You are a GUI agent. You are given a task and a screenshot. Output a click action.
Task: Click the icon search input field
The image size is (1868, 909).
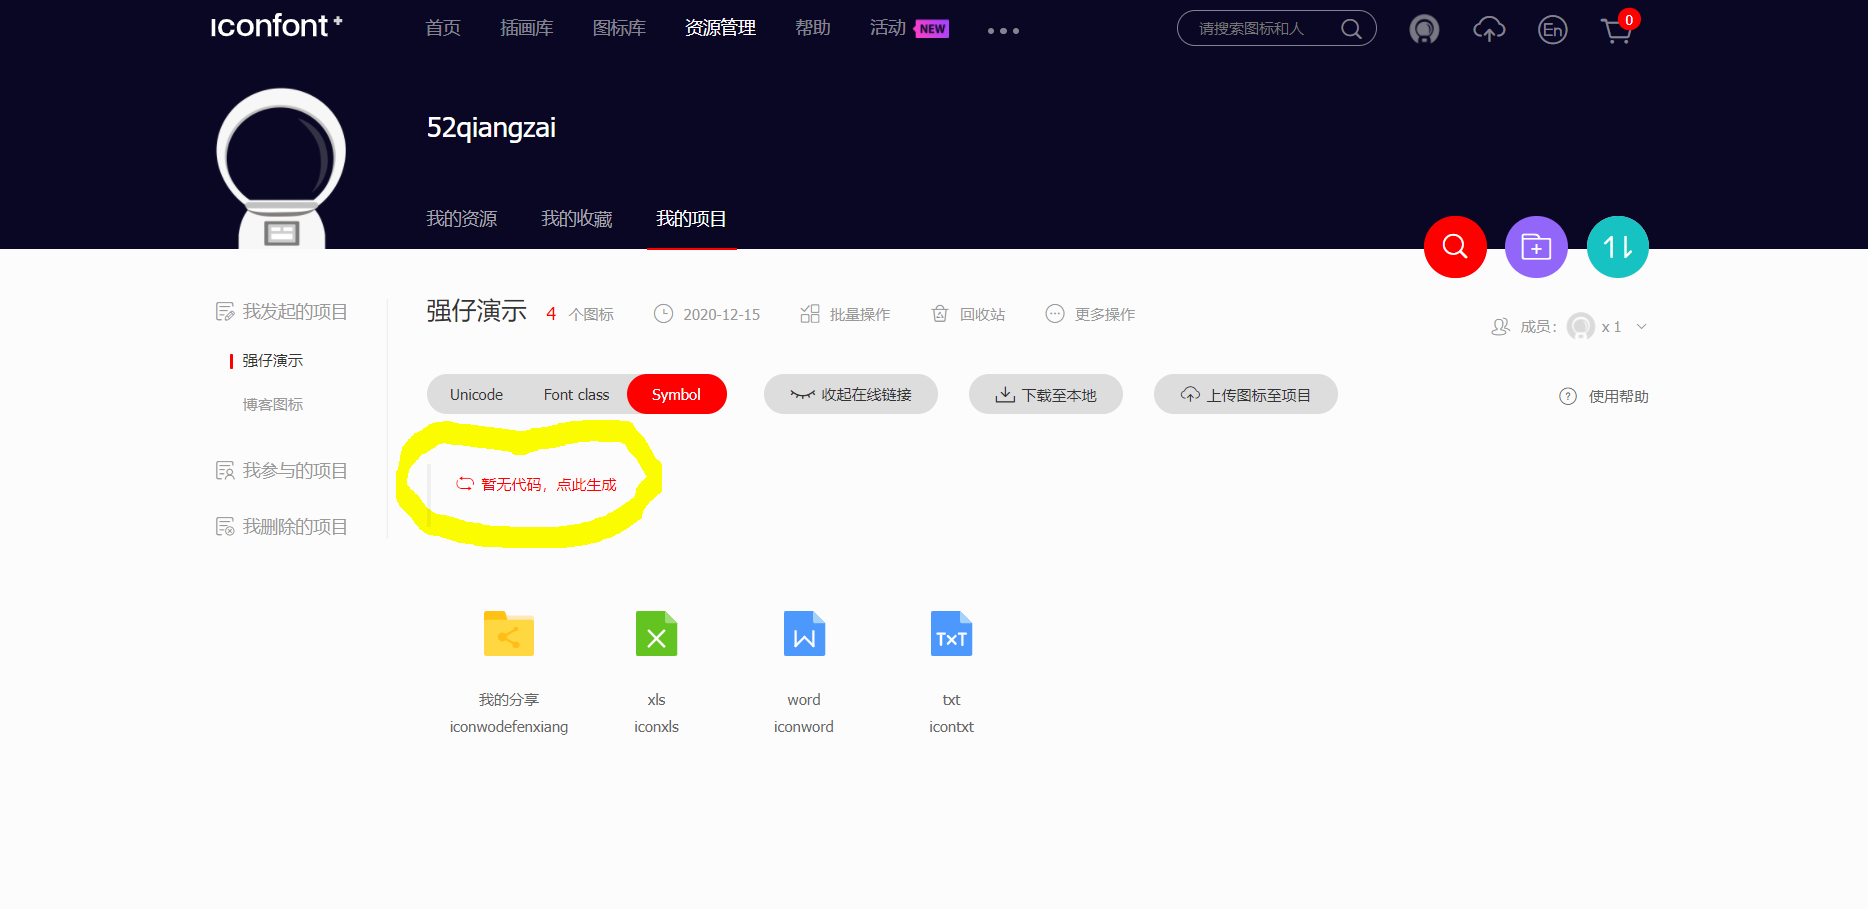tap(1262, 29)
